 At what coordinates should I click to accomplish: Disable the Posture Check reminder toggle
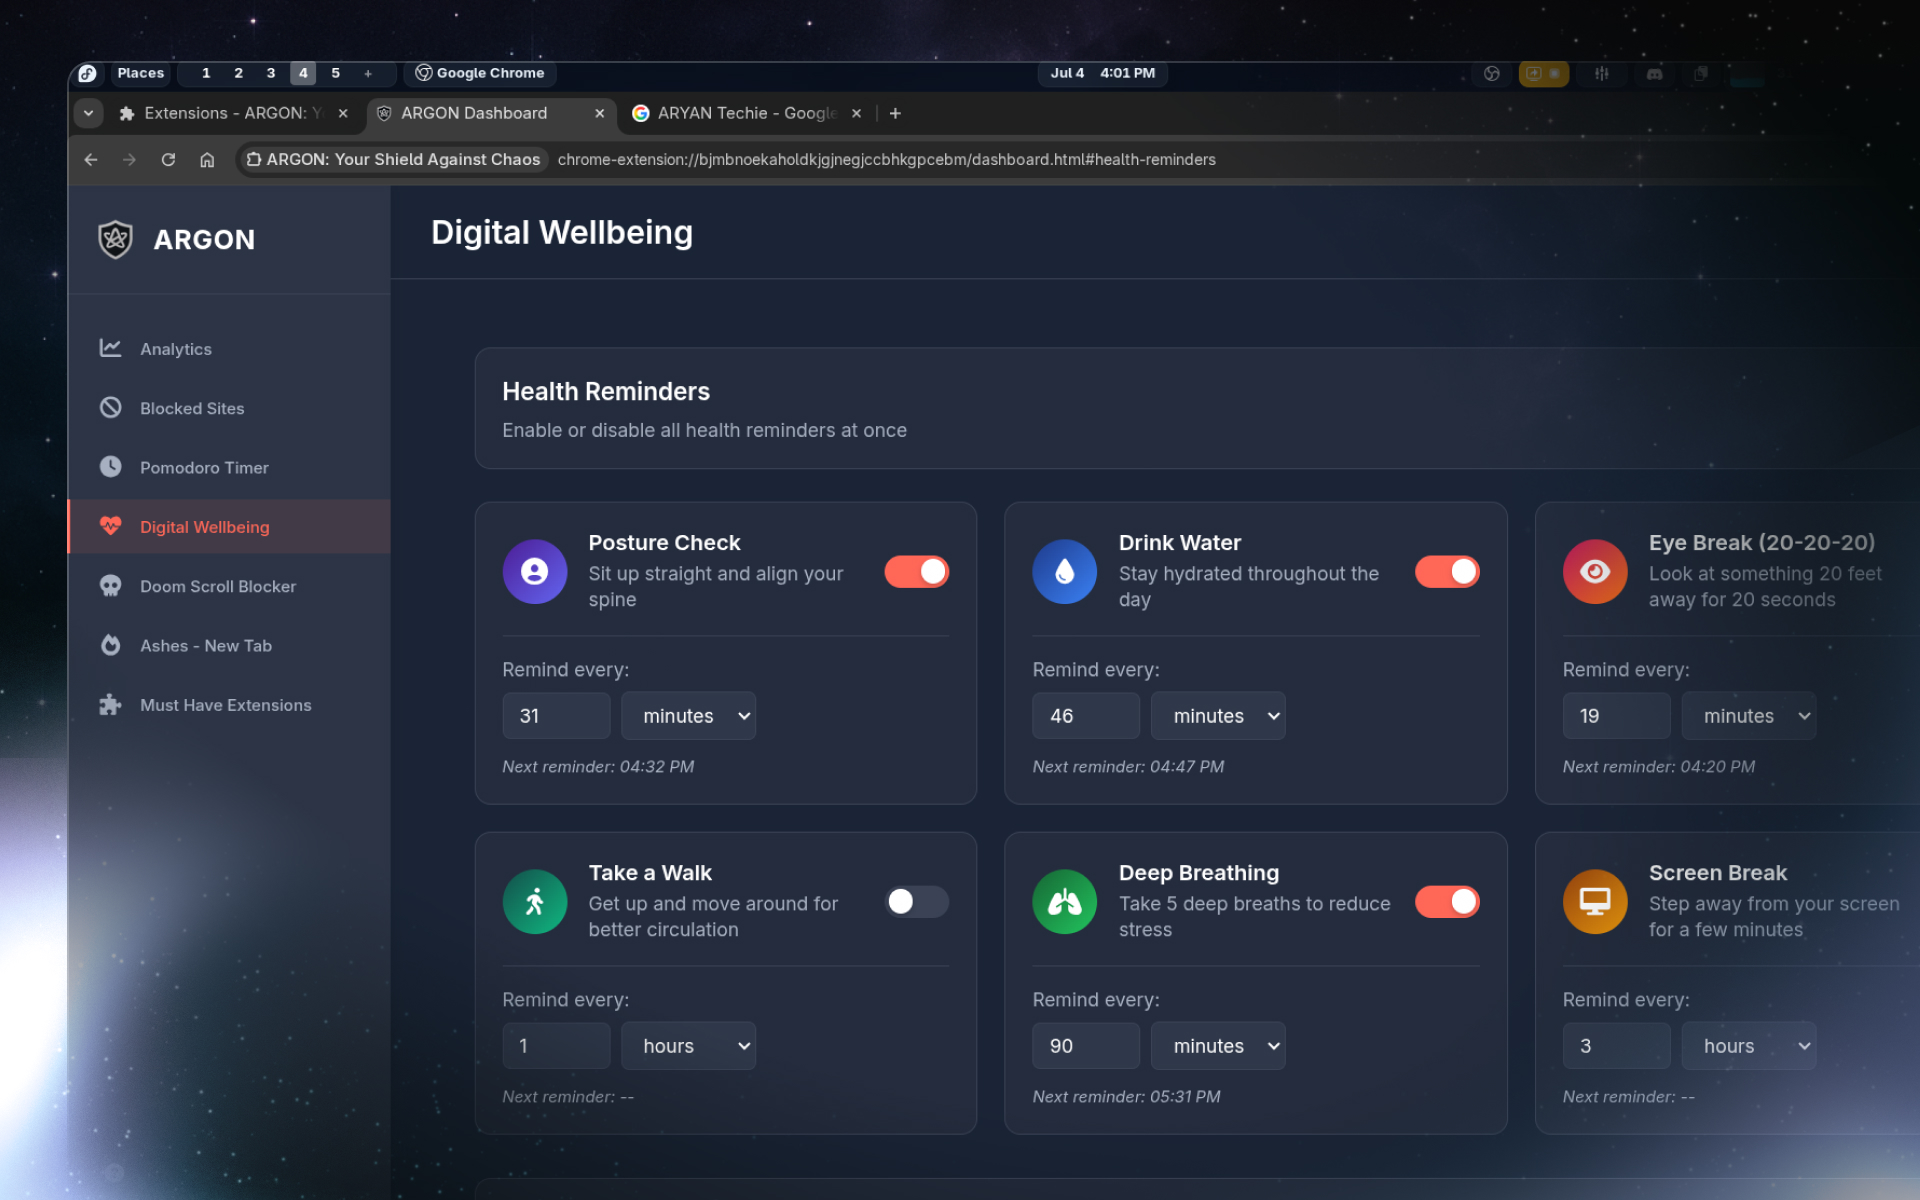916,571
